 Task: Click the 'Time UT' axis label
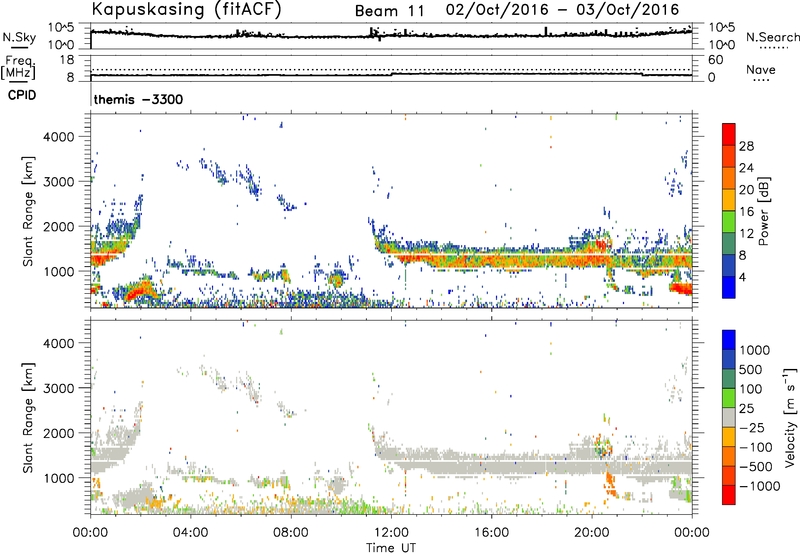click(x=391, y=548)
